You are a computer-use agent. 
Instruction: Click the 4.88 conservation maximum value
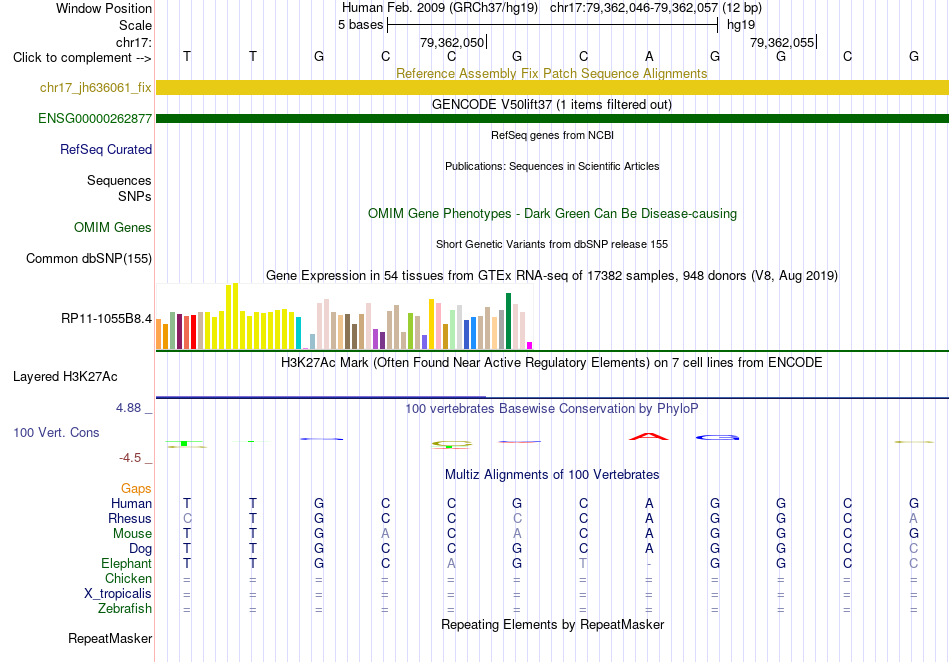click(128, 408)
